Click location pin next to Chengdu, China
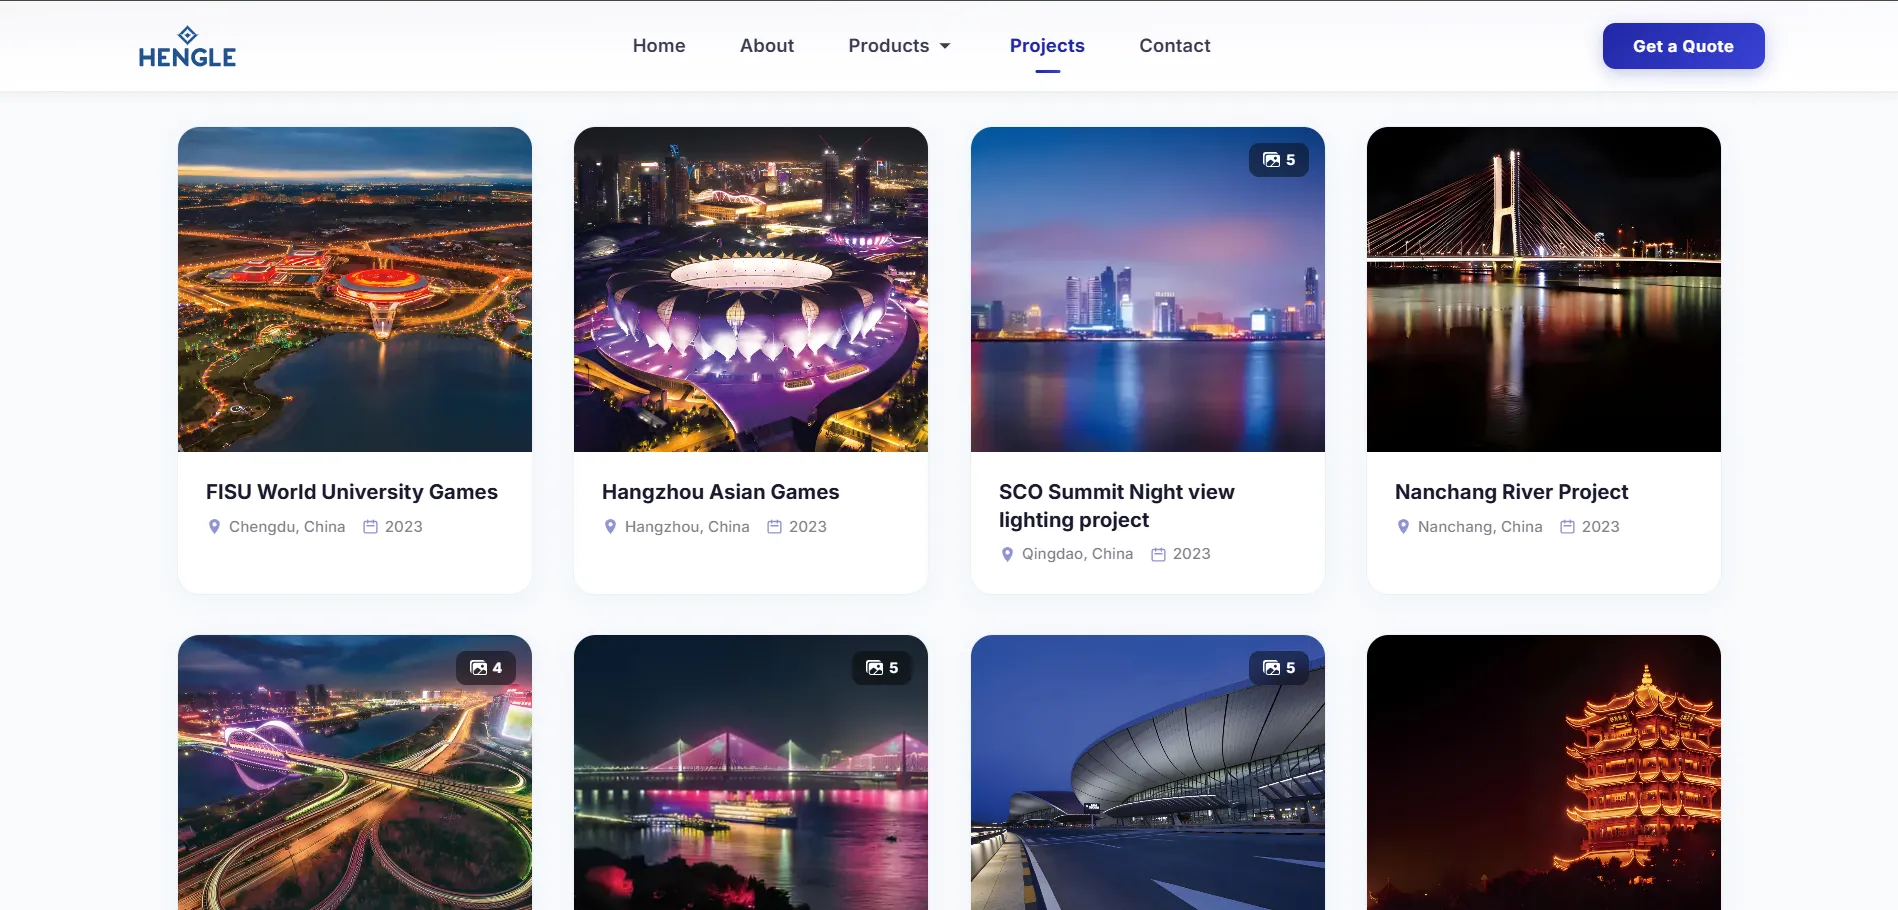The height and width of the screenshot is (910, 1898). [214, 527]
